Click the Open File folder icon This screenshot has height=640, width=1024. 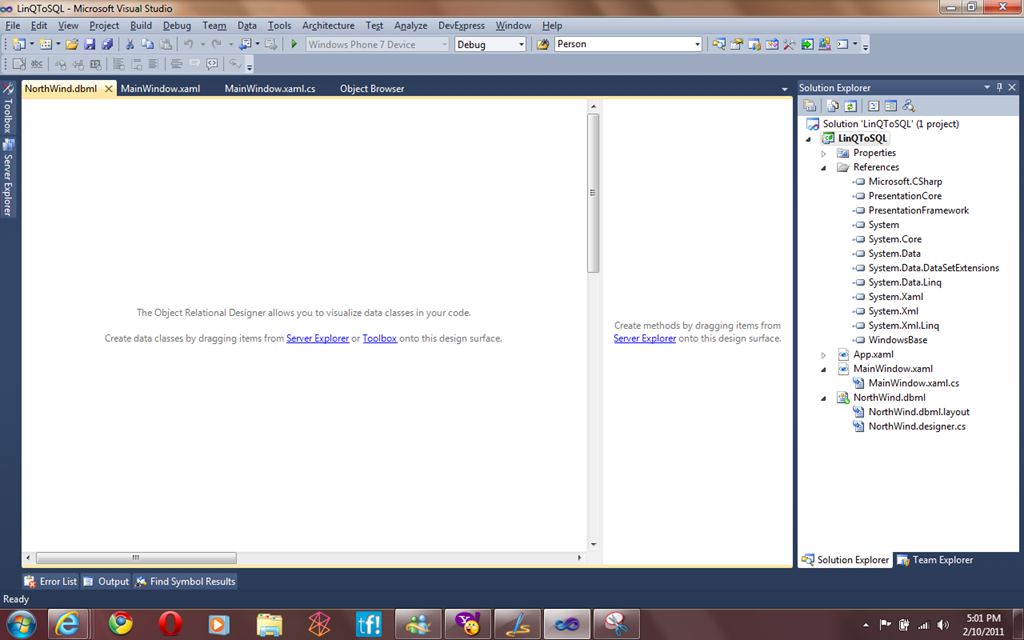tap(72, 44)
